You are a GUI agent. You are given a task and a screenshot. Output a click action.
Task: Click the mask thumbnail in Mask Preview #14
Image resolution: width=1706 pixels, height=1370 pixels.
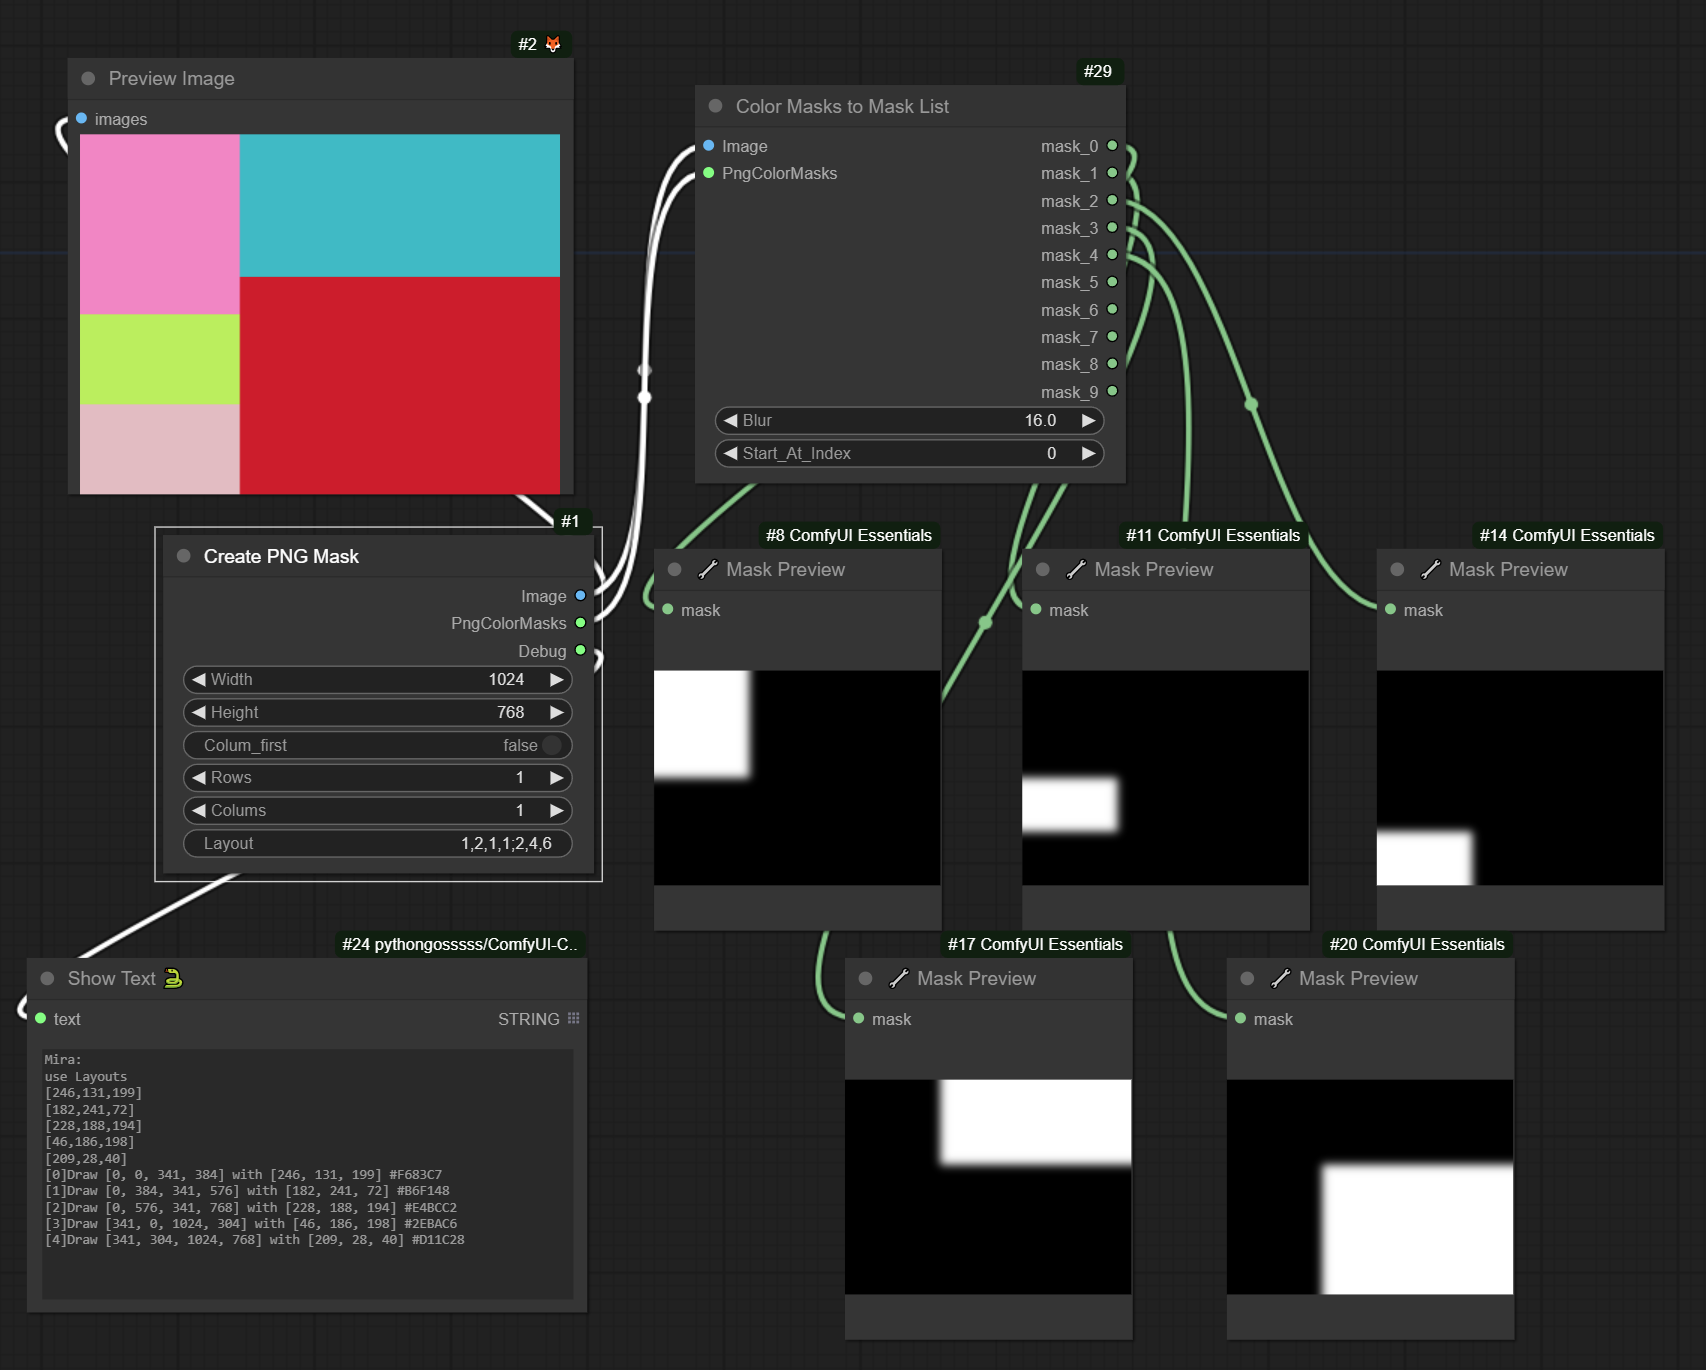1520,778
